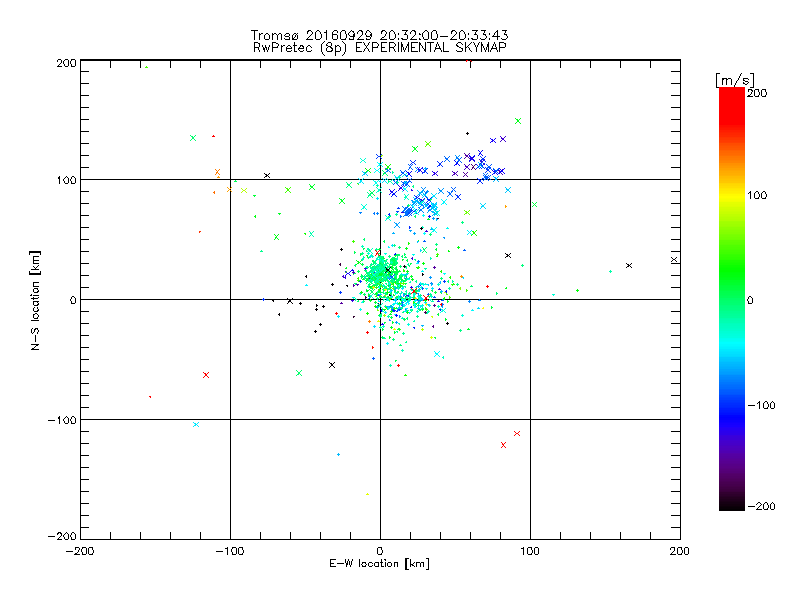The height and width of the screenshot is (600, 800).
Task: Click the '0' label beside the colorbar
Action: coord(750,300)
